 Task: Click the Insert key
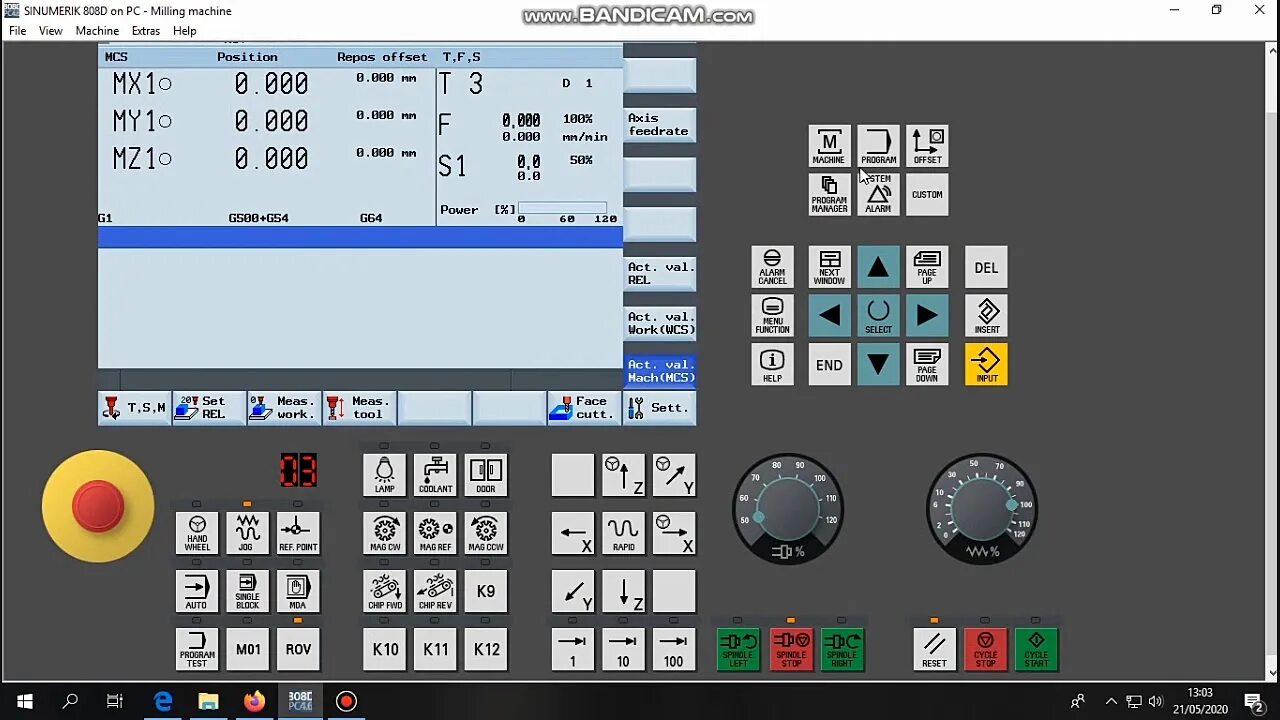[x=986, y=316]
